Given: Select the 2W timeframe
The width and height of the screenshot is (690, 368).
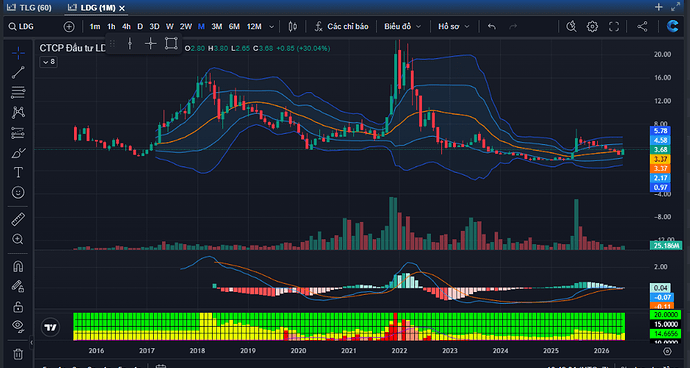Looking at the screenshot, I should click(x=186, y=26).
